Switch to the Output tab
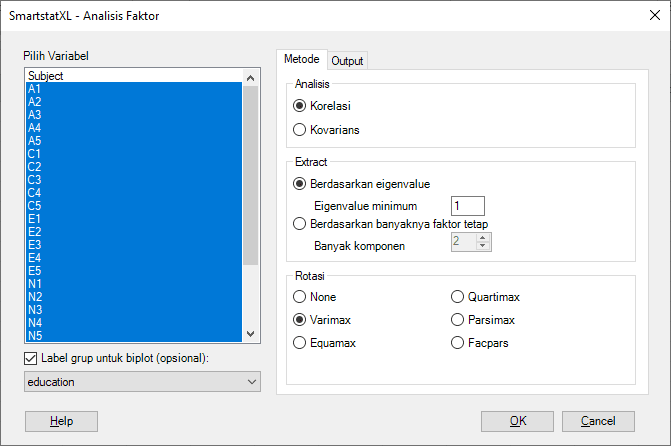 click(x=347, y=61)
